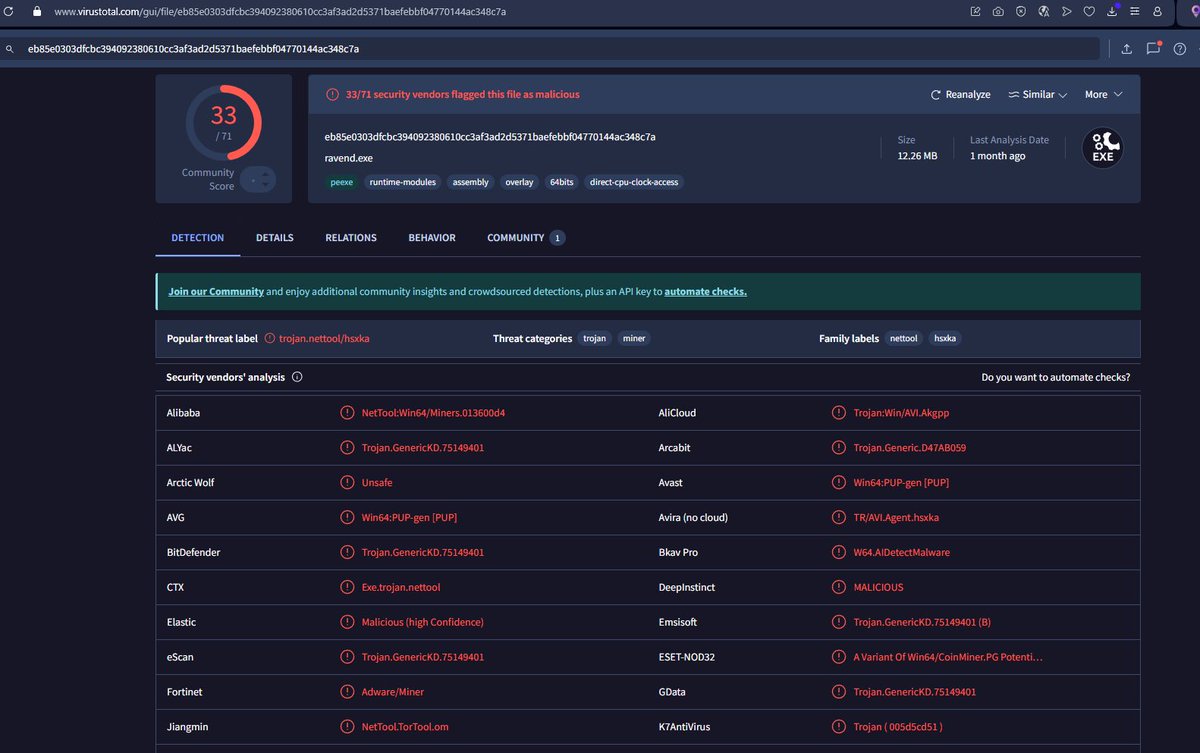
Task: Click Do you want to automate checks?
Action: [1056, 377]
